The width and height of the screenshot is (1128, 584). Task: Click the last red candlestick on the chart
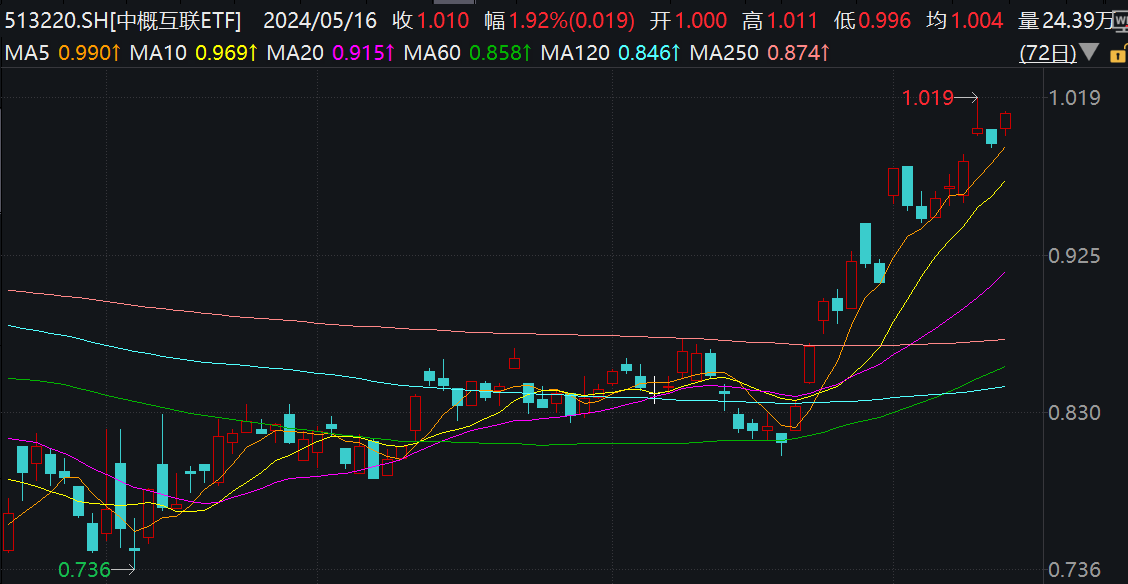(1005, 121)
